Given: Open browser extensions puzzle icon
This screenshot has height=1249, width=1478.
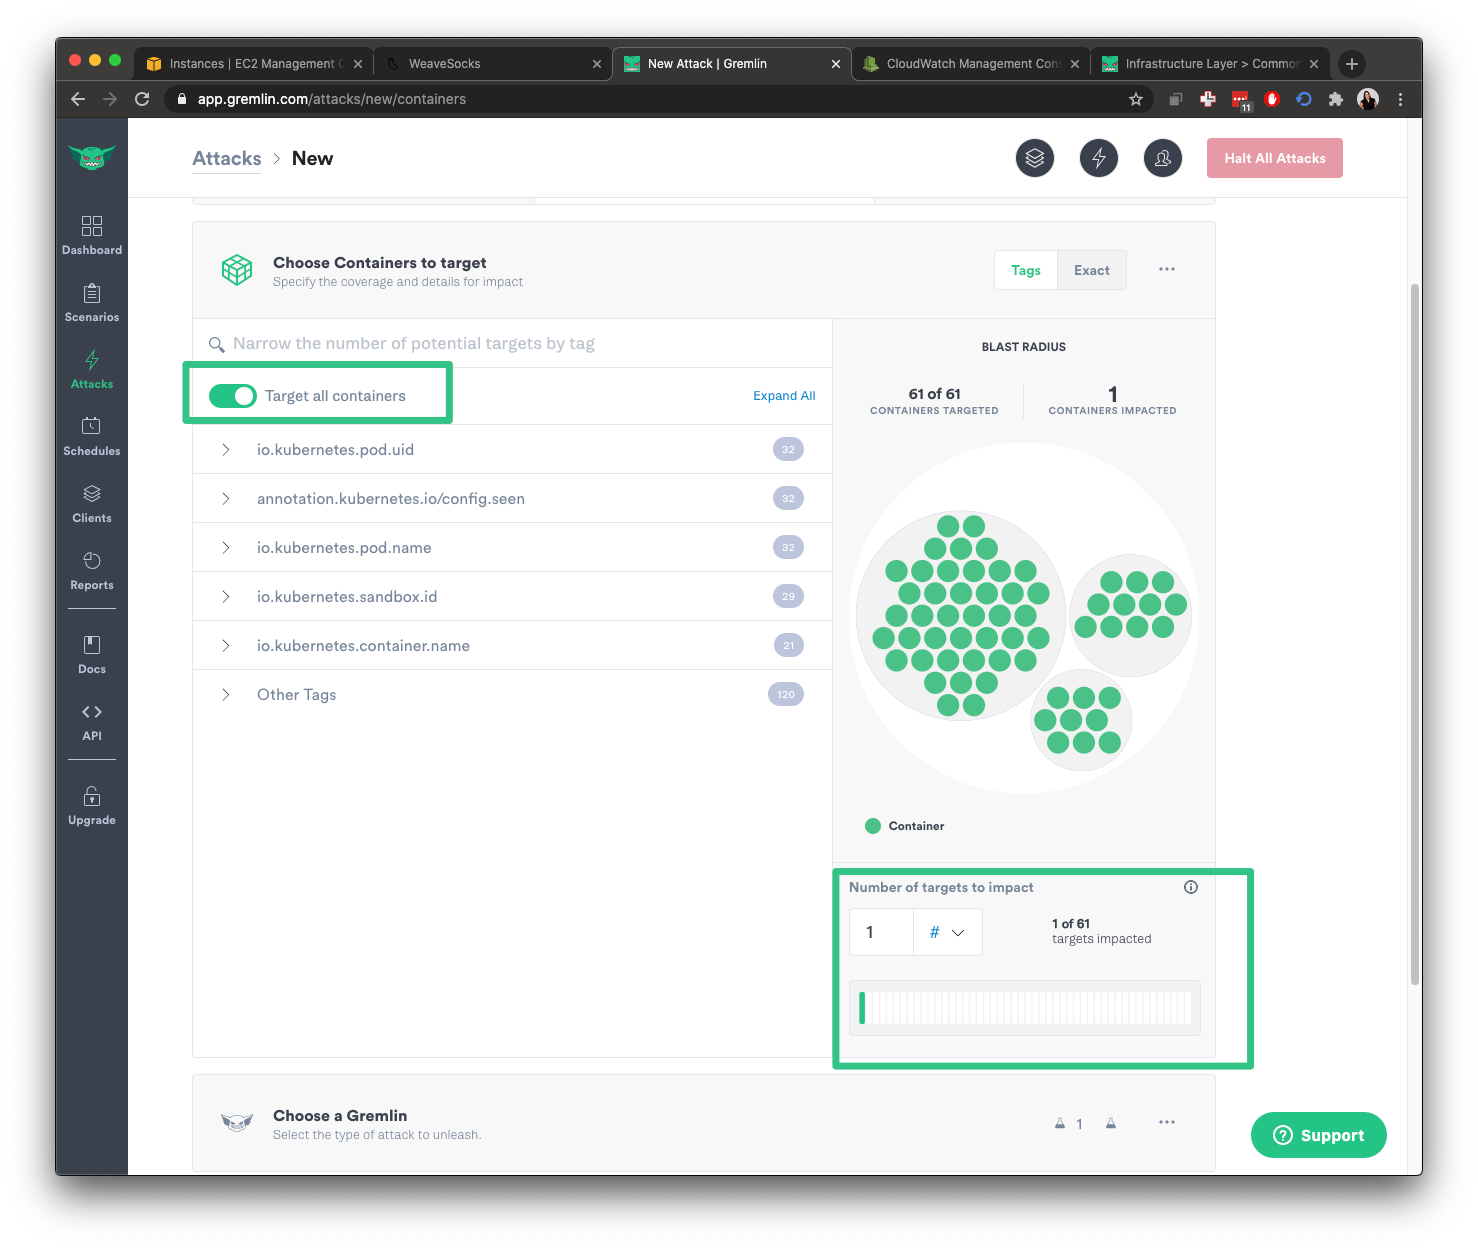Looking at the screenshot, I should [x=1335, y=99].
